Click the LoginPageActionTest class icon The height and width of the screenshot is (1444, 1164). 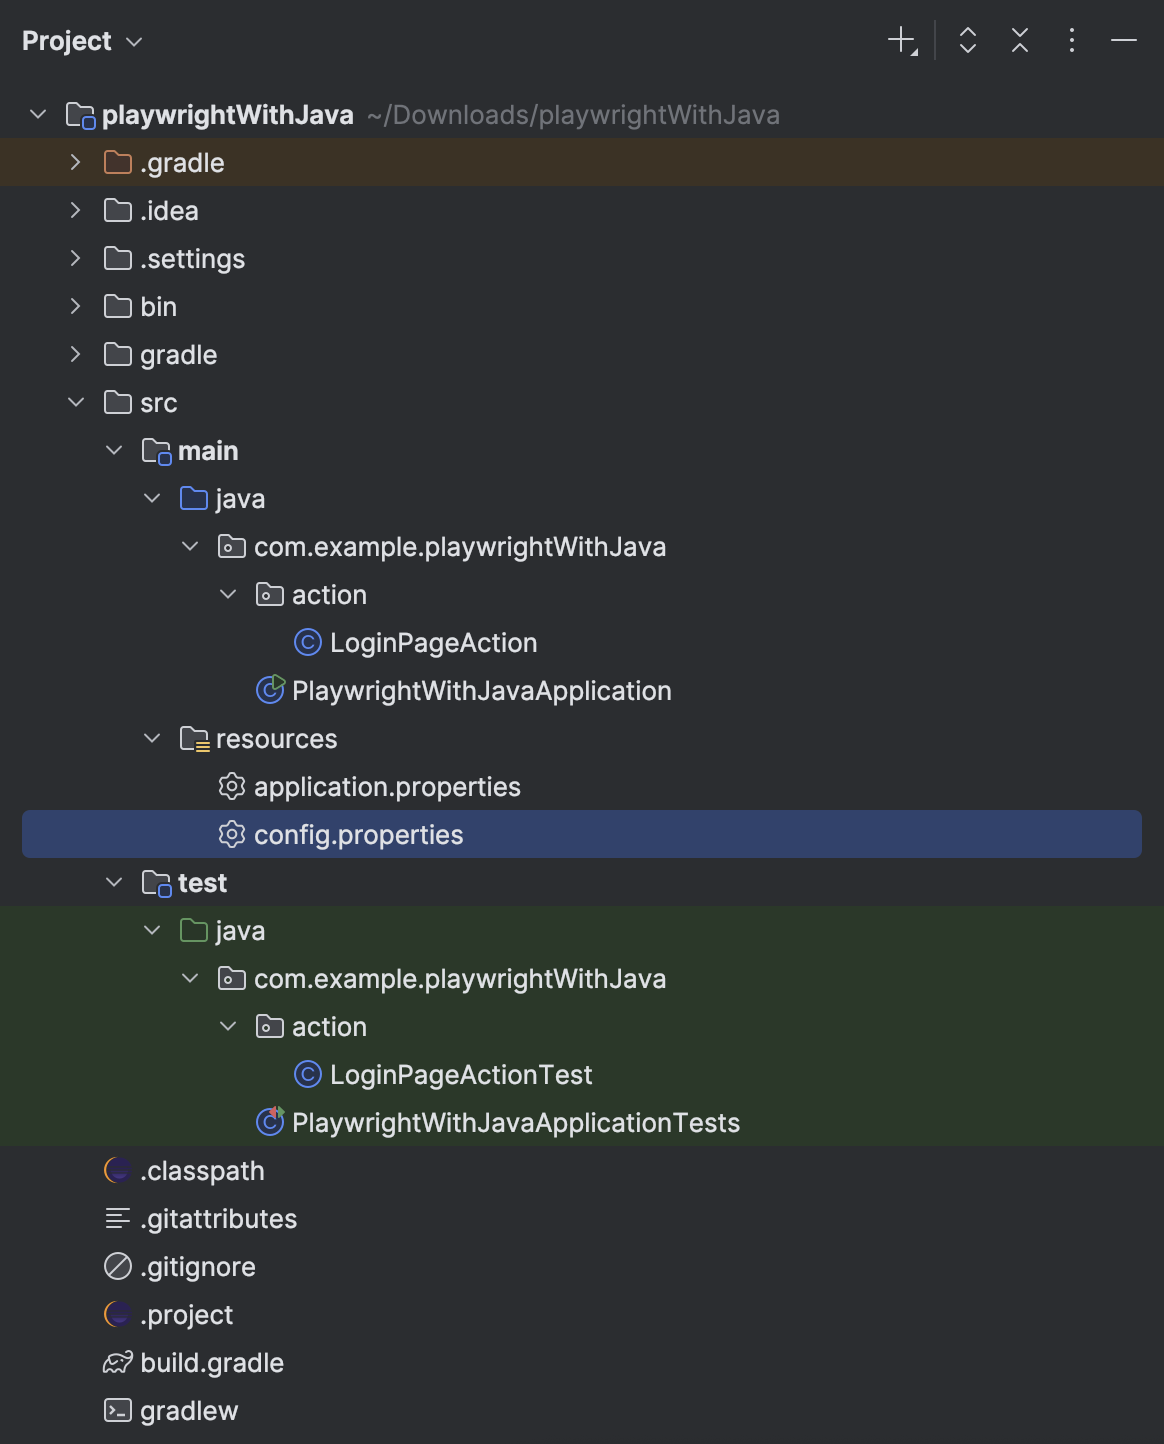click(308, 1075)
